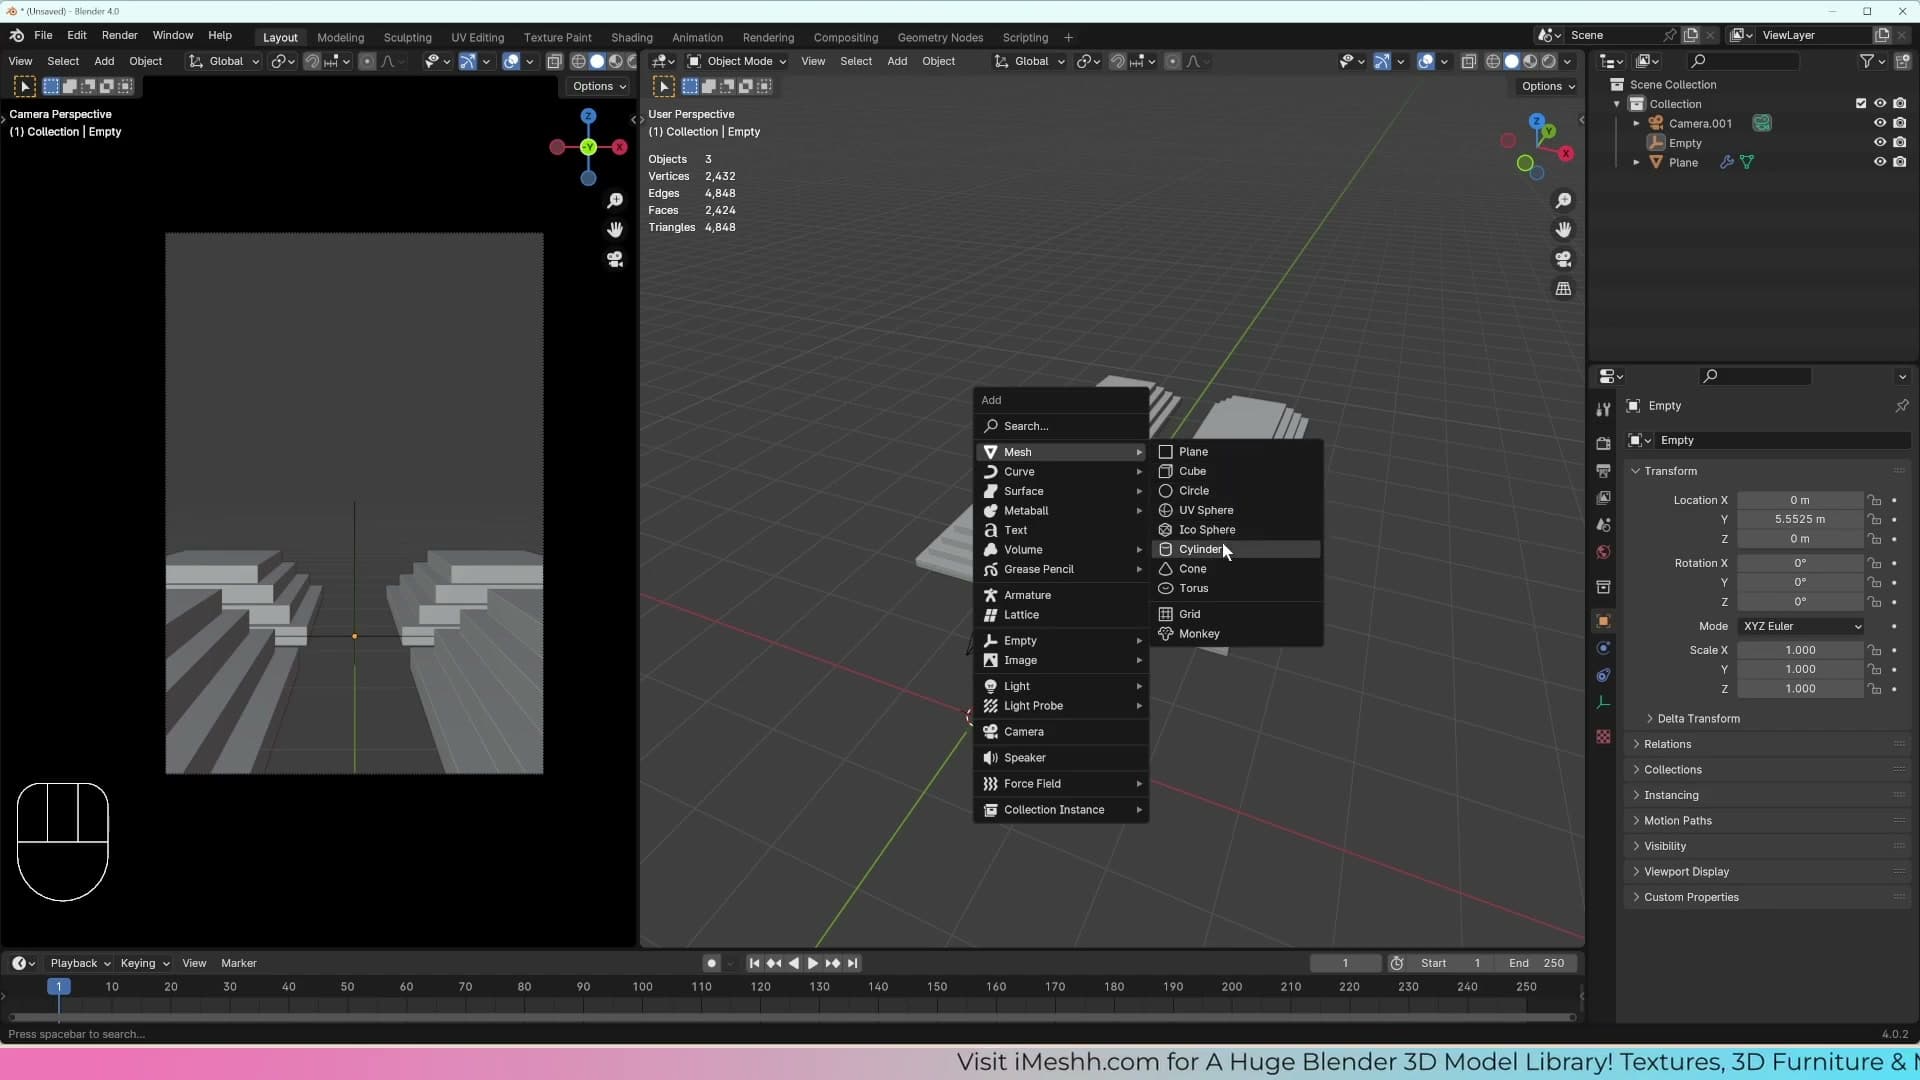This screenshot has width=1920, height=1080.
Task: Click the zoom magnifier in the Camera Perspective viewport
Action: [x=615, y=201]
